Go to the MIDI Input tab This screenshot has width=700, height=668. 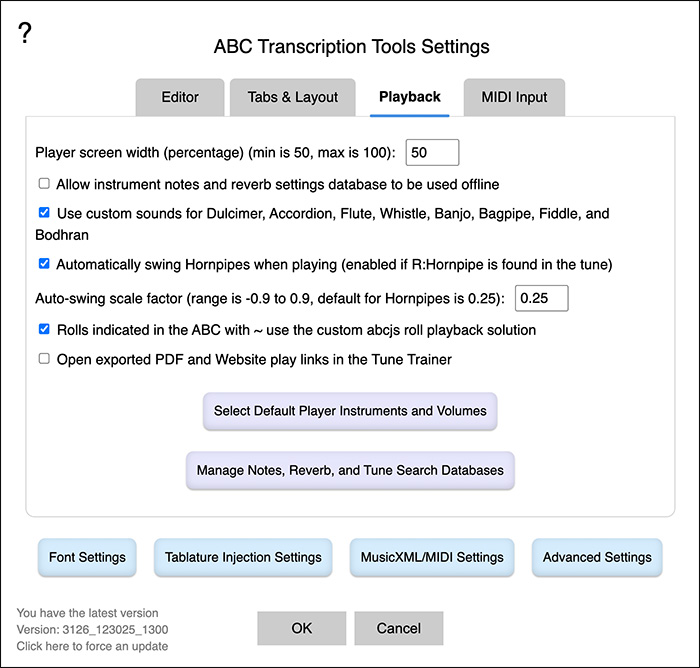(x=514, y=97)
